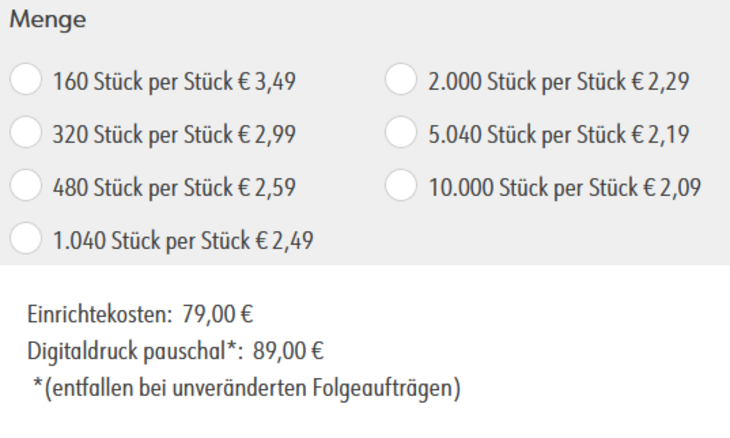730x438 pixels.
Task: Pick the 480 Stück radio option
Action: pyautogui.click(x=26, y=185)
